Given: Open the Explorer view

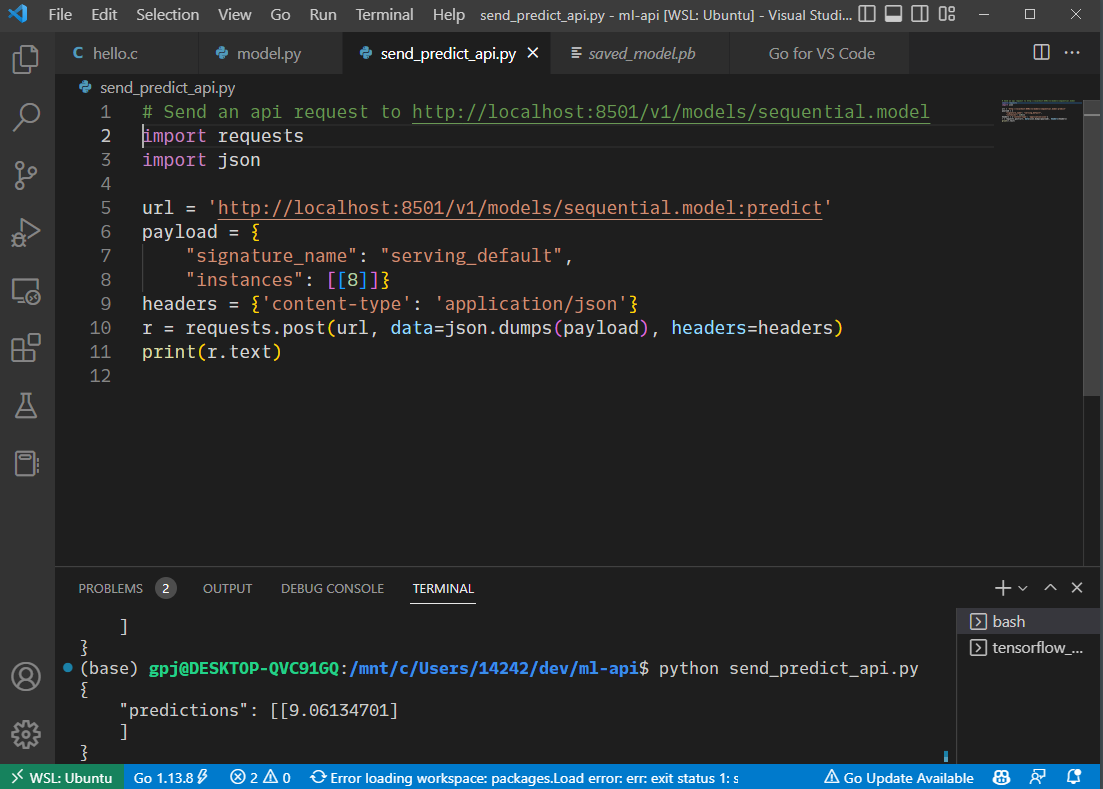Looking at the screenshot, I should (26, 60).
